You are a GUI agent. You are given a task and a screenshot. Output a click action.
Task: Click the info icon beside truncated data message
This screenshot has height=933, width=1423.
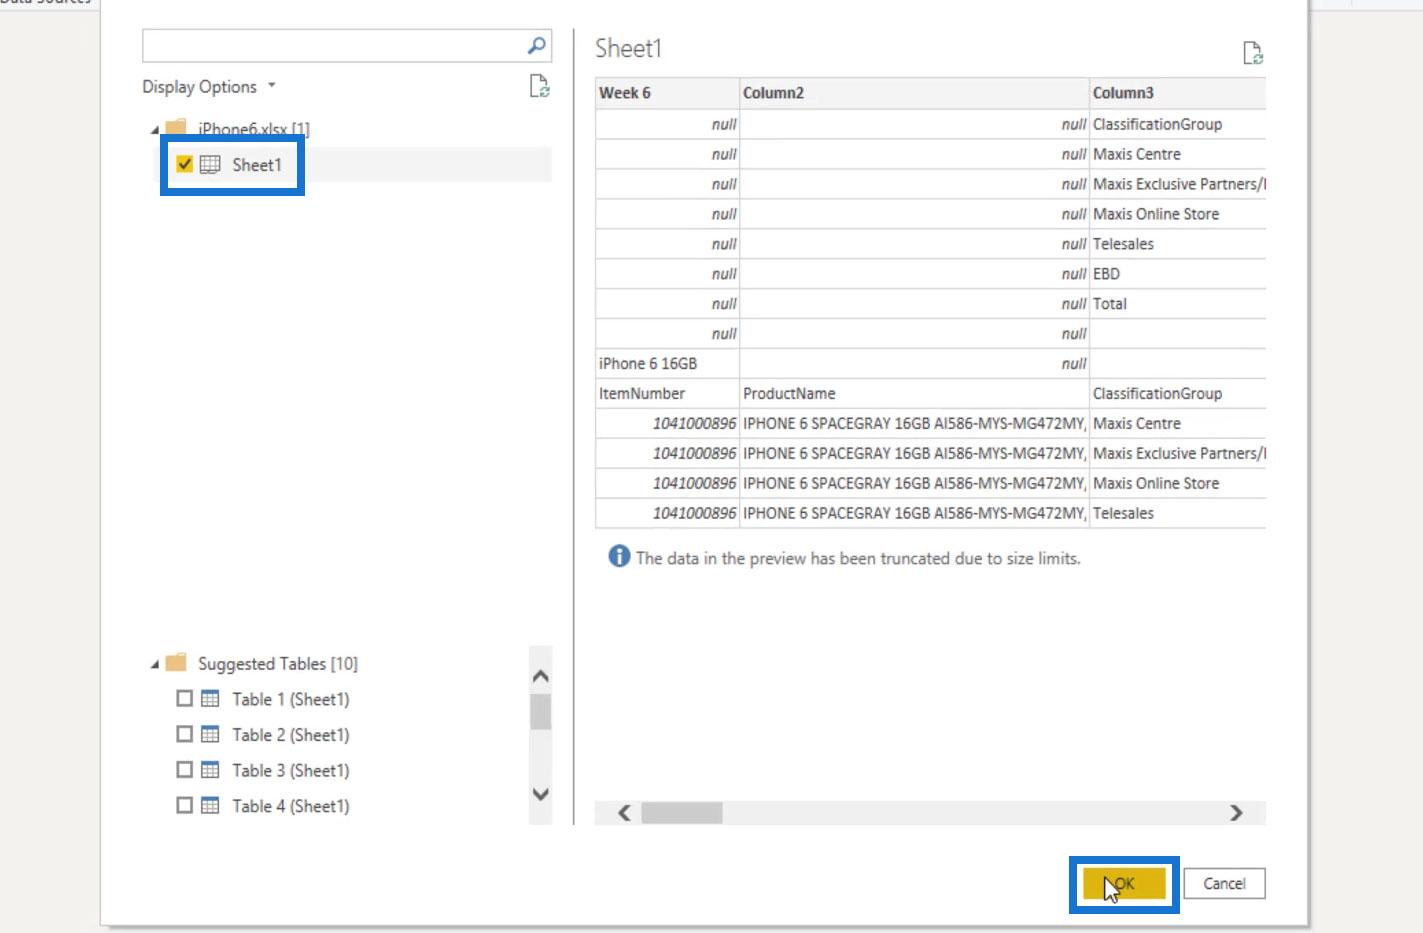pos(619,557)
